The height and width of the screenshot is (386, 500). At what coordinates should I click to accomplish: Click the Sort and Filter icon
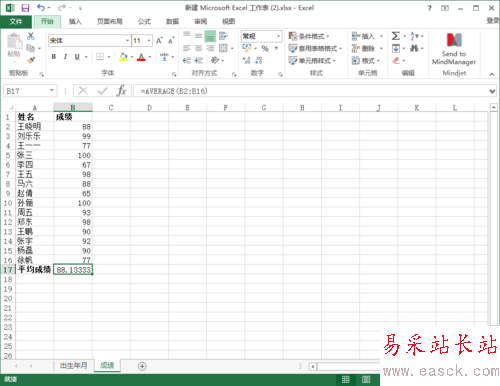414,36
